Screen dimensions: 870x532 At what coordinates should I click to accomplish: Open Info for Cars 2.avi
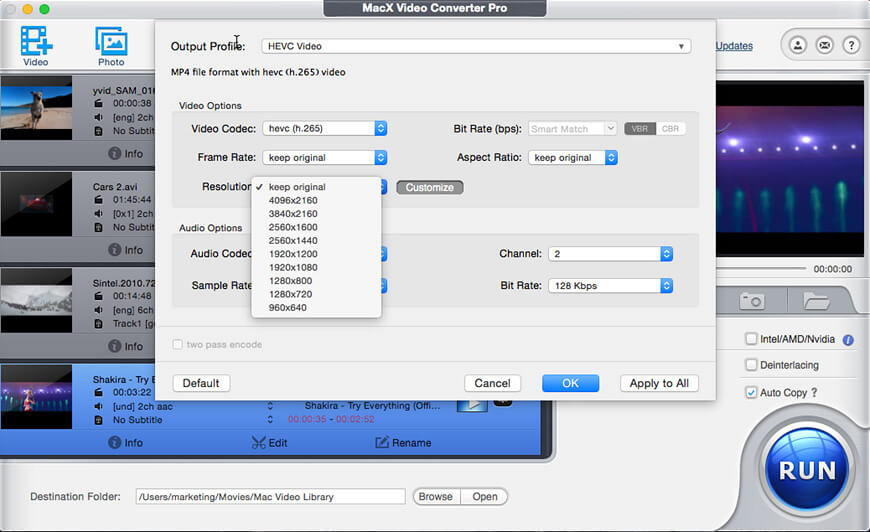pyautogui.click(x=115, y=250)
